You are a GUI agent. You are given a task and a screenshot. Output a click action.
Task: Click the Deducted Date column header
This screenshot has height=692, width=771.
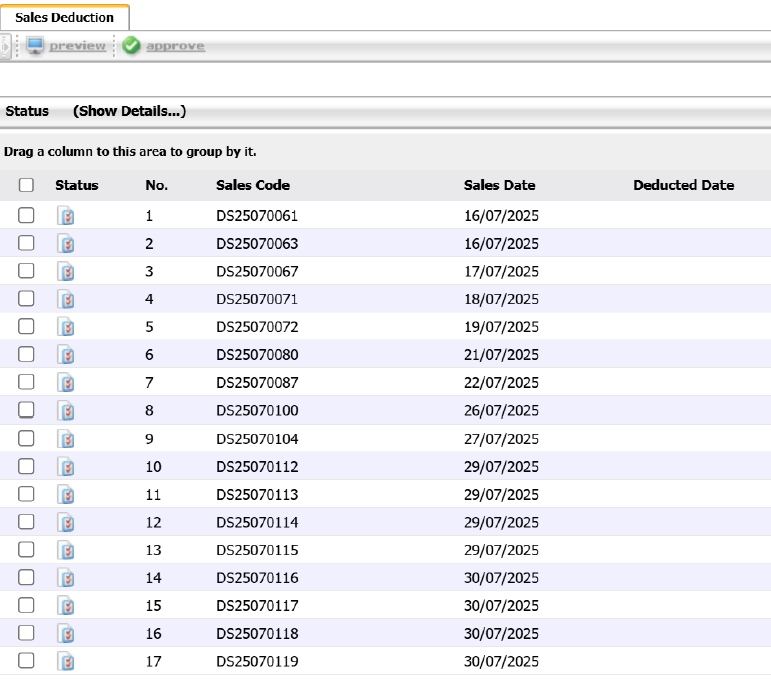[683, 185]
